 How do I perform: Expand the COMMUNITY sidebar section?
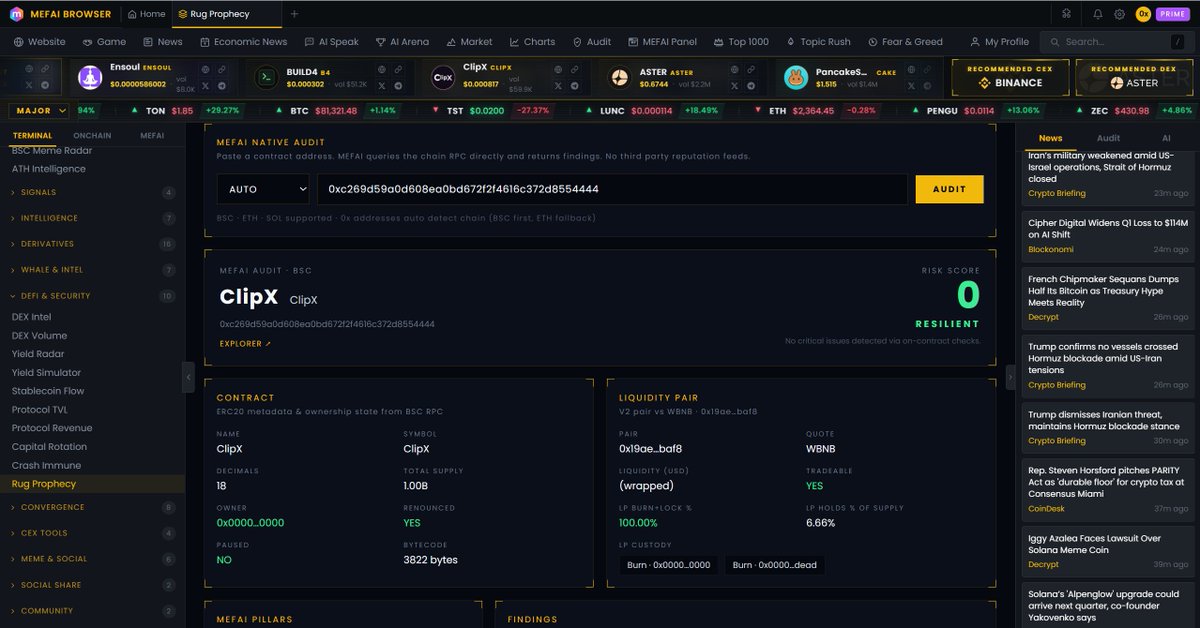point(92,611)
